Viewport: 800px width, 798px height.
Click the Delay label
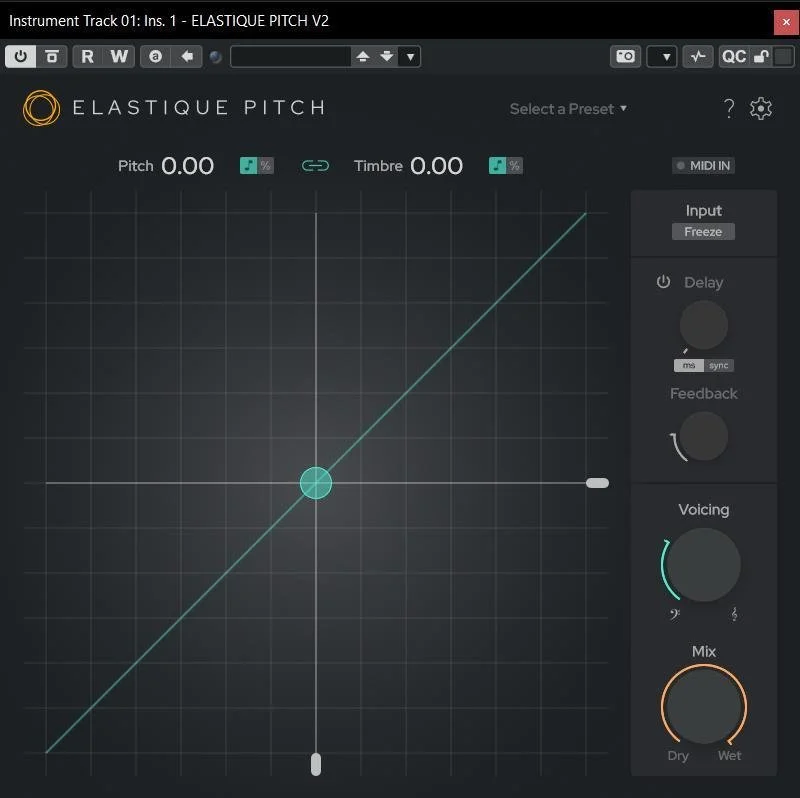(704, 282)
